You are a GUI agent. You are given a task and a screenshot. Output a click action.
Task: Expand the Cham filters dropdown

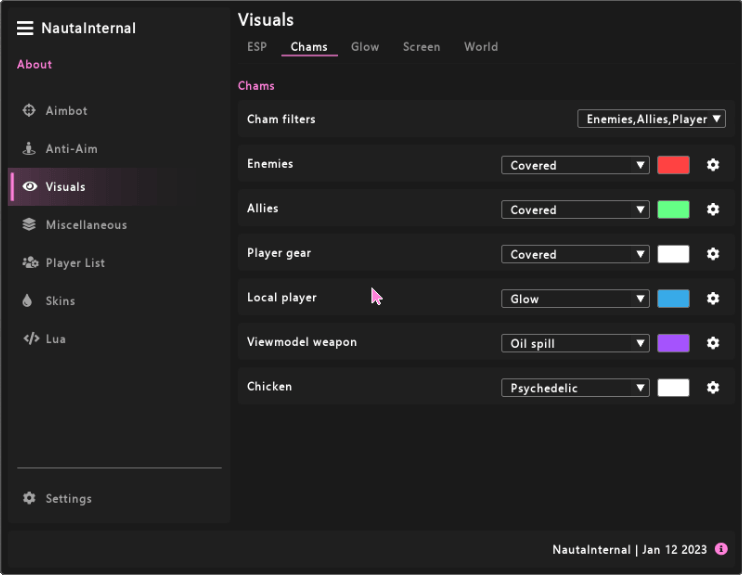(x=651, y=119)
